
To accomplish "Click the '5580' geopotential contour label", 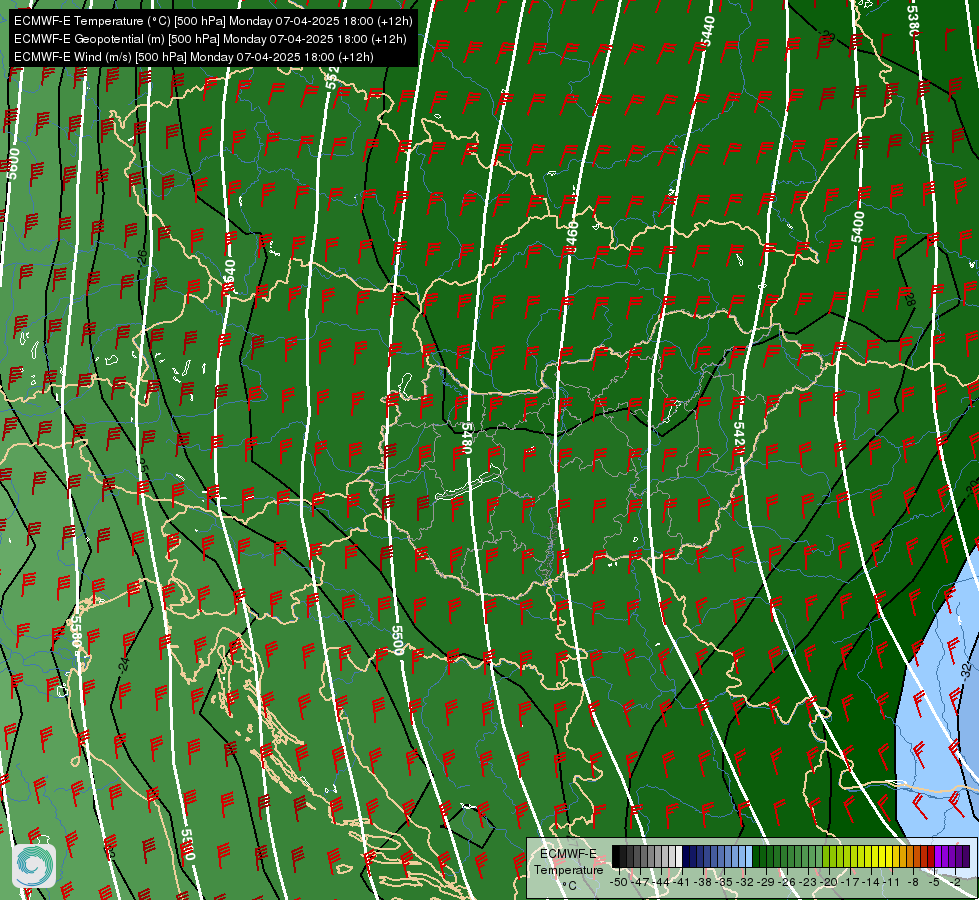I will 76,634.
